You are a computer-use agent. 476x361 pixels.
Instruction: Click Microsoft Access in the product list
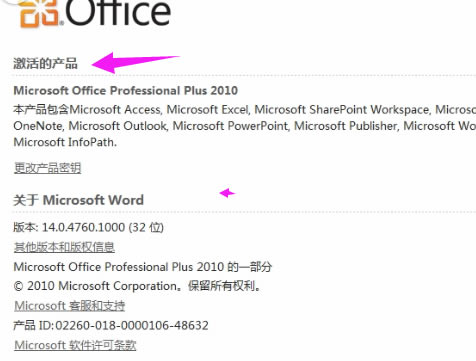point(115,109)
